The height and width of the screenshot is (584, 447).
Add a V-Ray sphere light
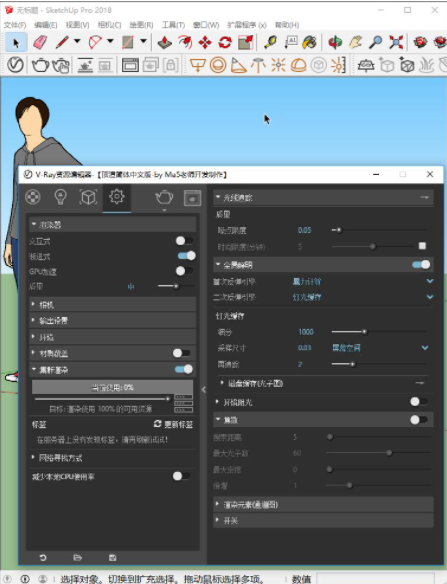(x=218, y=65)
